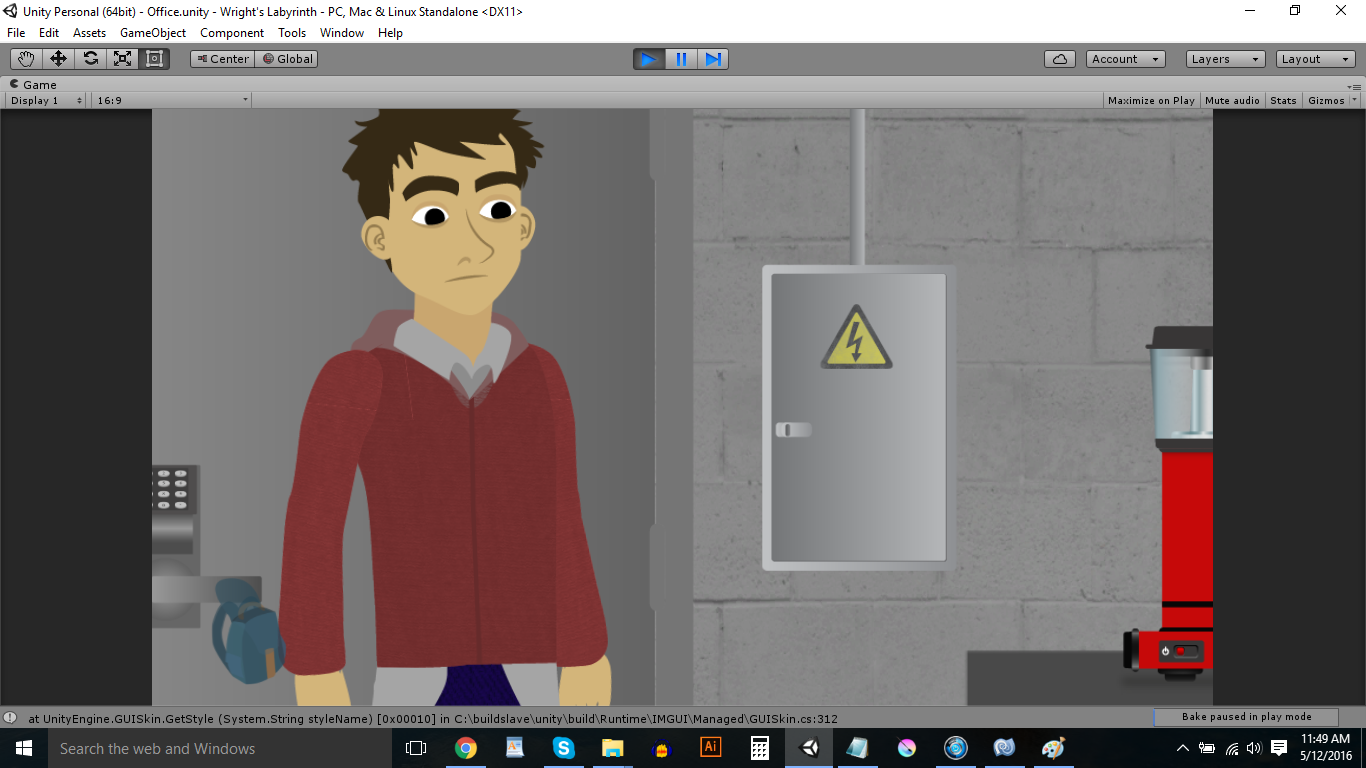
Task: Open the Display 1 dropdown
Action: click(x=46, y=100)
